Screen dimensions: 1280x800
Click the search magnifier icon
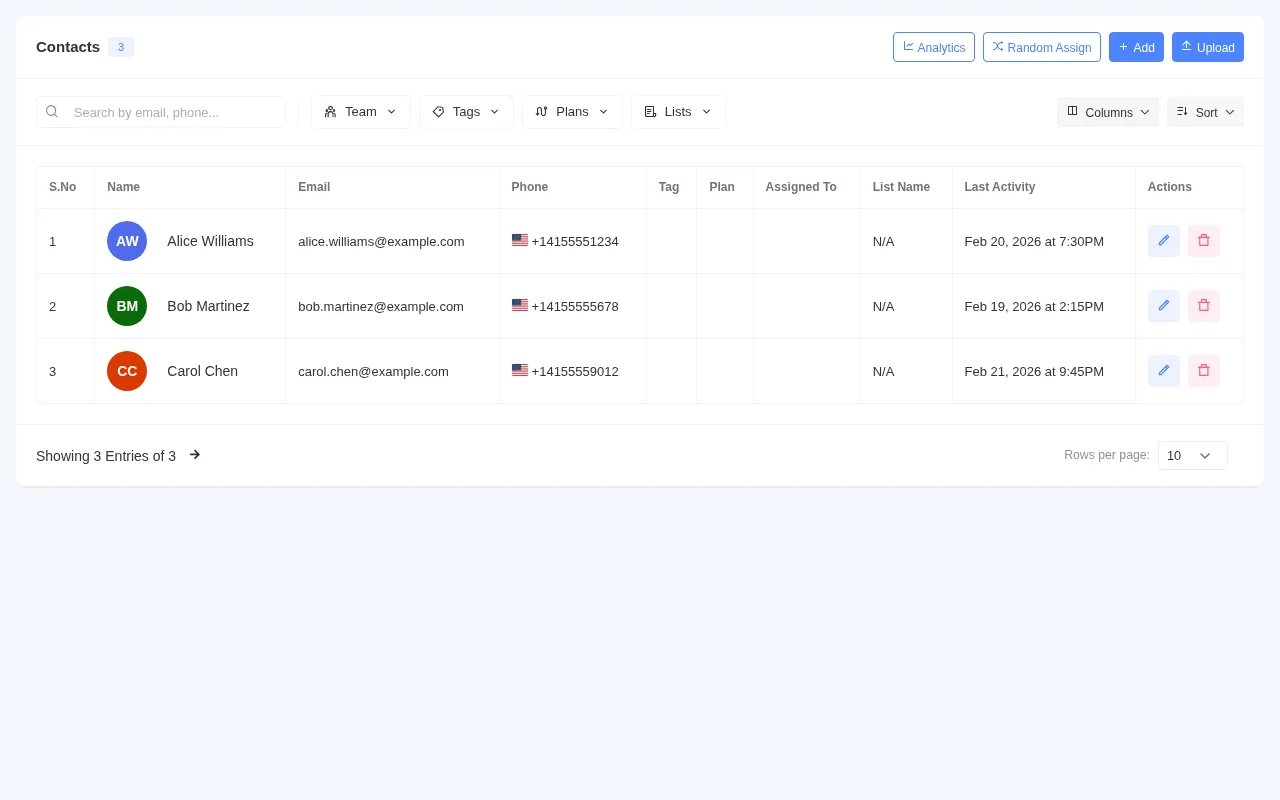(x=52, y=111)
